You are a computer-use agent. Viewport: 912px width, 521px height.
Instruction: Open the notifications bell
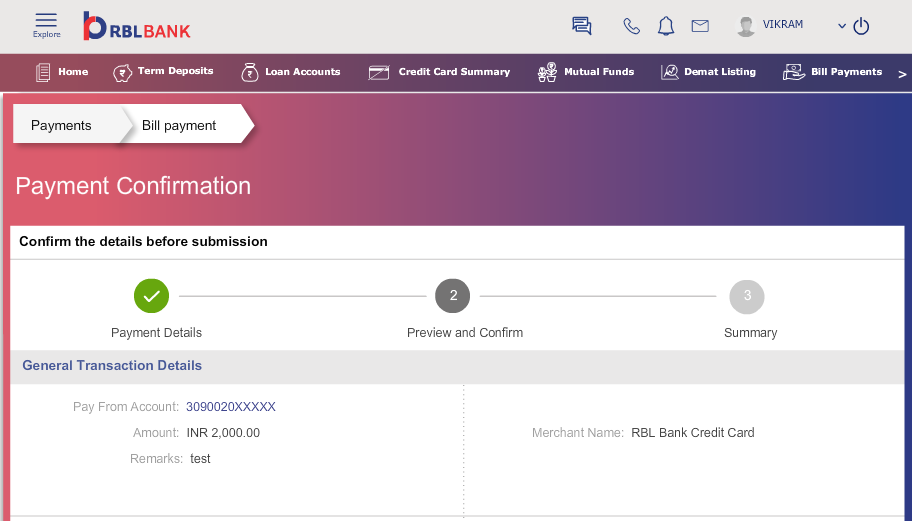[666, 26]
